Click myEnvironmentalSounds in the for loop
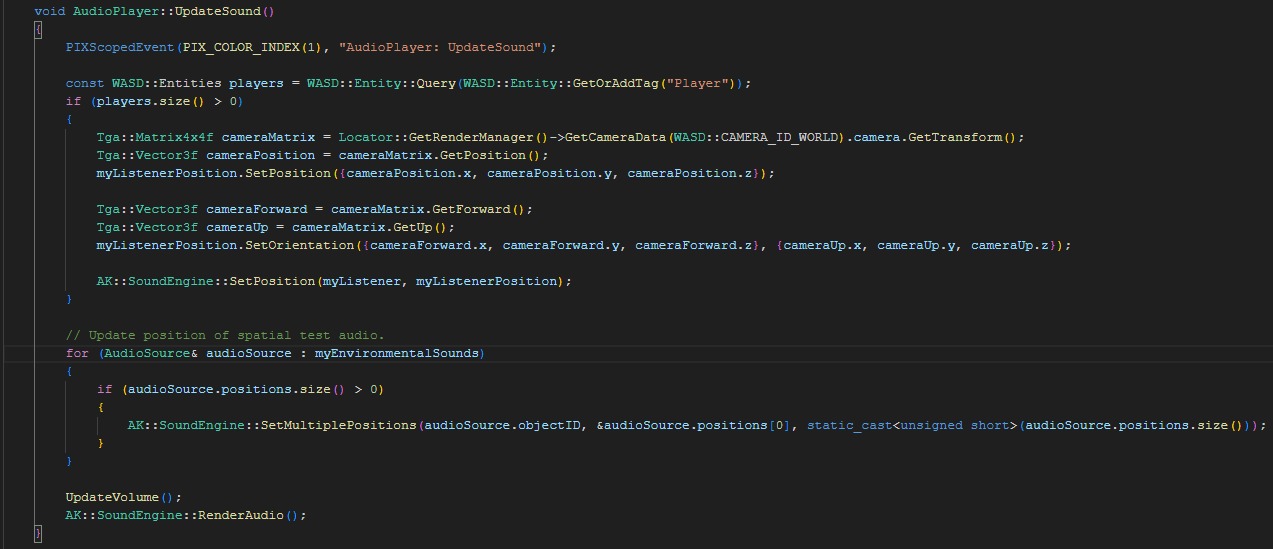 397,353
